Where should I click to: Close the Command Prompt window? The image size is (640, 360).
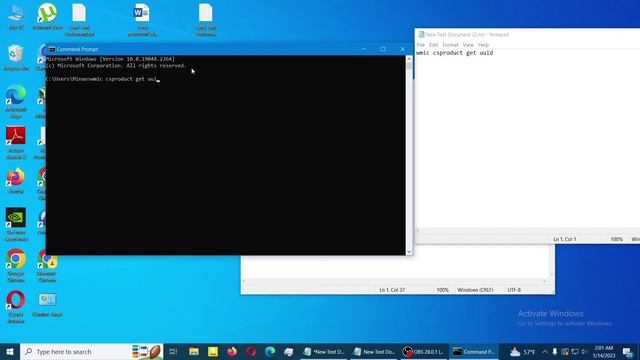pos(402,49)
